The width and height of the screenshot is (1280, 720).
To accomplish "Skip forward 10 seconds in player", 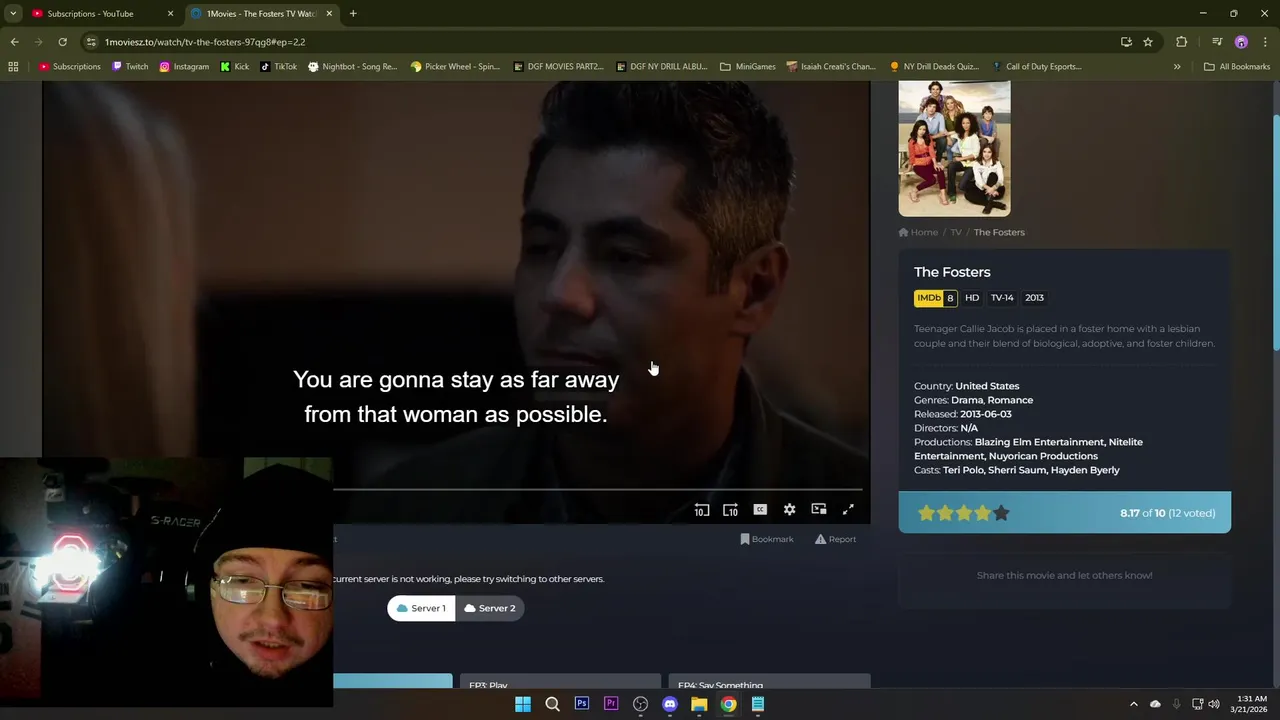I will pyautogui.click(x=731, y=510).
